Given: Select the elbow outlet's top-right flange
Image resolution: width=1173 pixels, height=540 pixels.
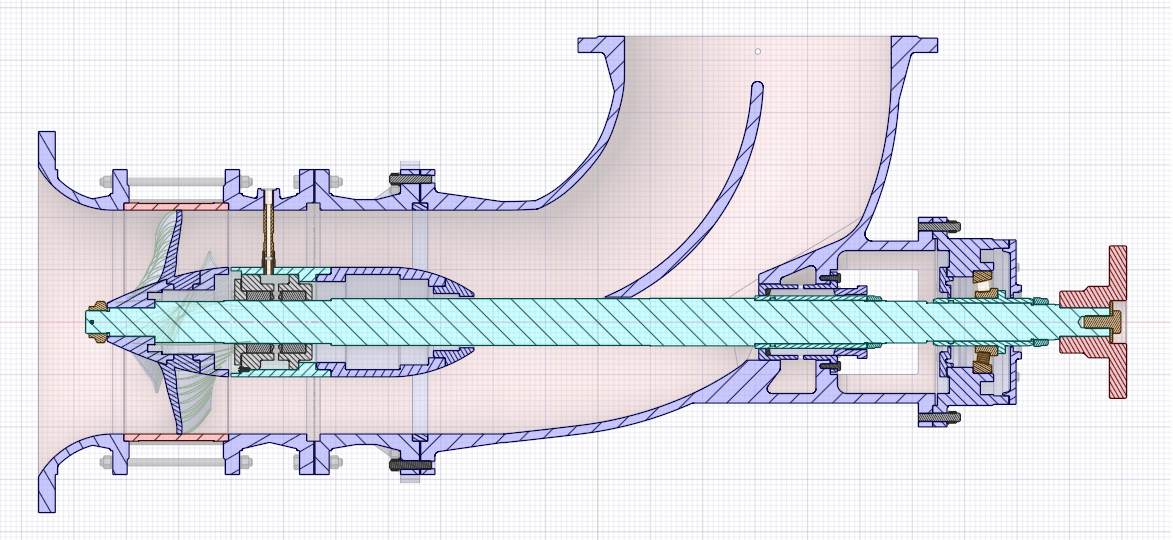Looking at the screenshot, I should (x=915, y=46).
